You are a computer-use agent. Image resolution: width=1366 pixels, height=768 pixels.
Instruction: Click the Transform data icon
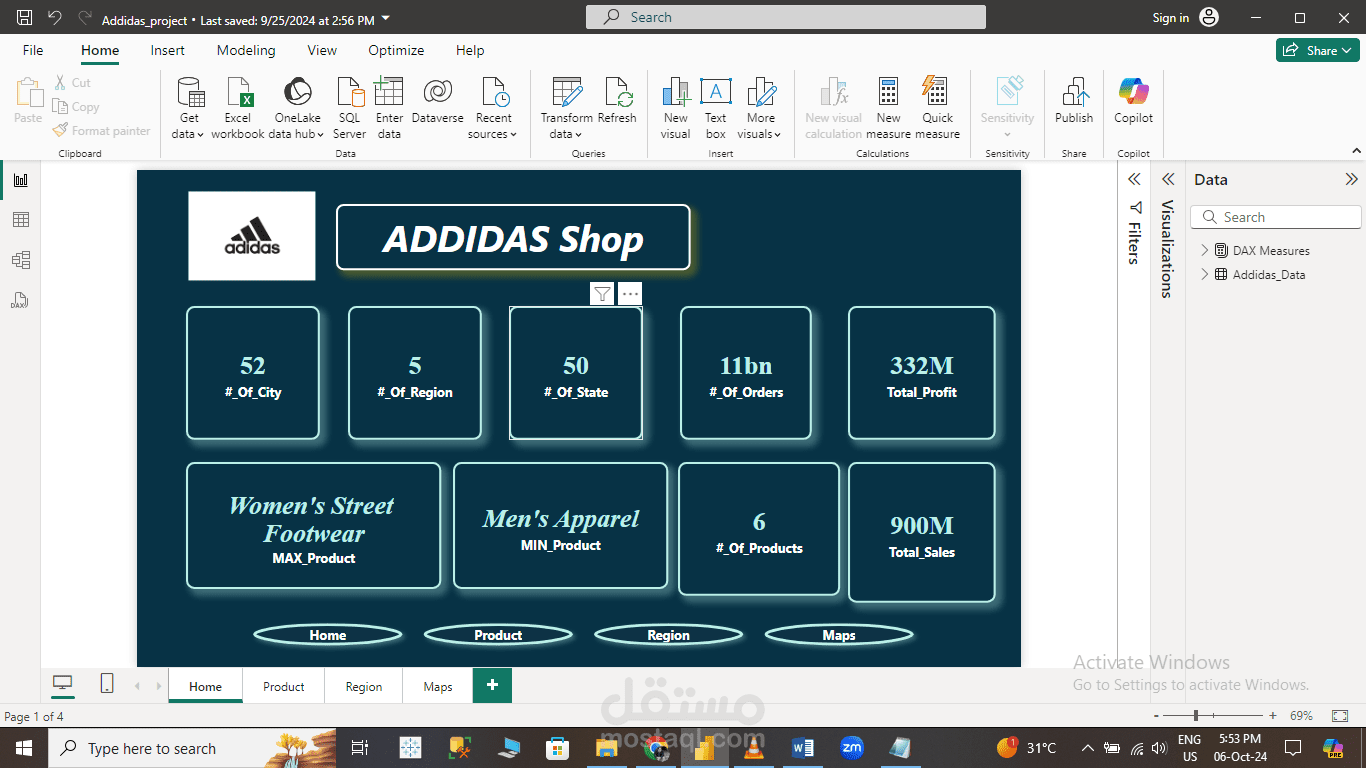pos(567,92)
